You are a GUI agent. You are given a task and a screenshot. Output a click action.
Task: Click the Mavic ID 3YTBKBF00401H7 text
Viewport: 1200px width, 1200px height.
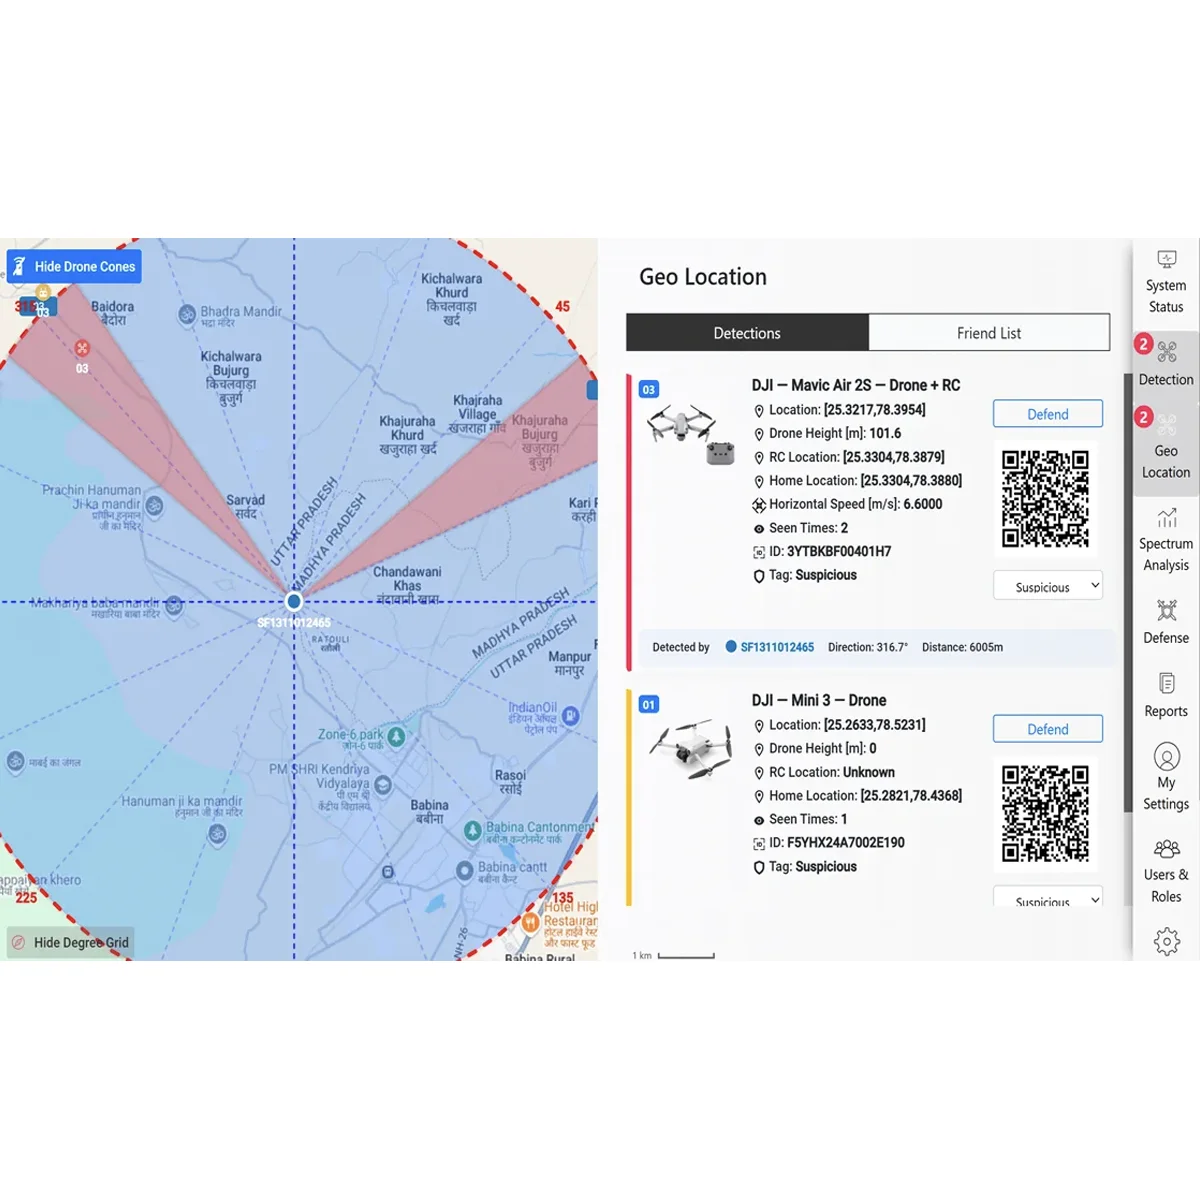pyautogui.click(x=839, y=551)
